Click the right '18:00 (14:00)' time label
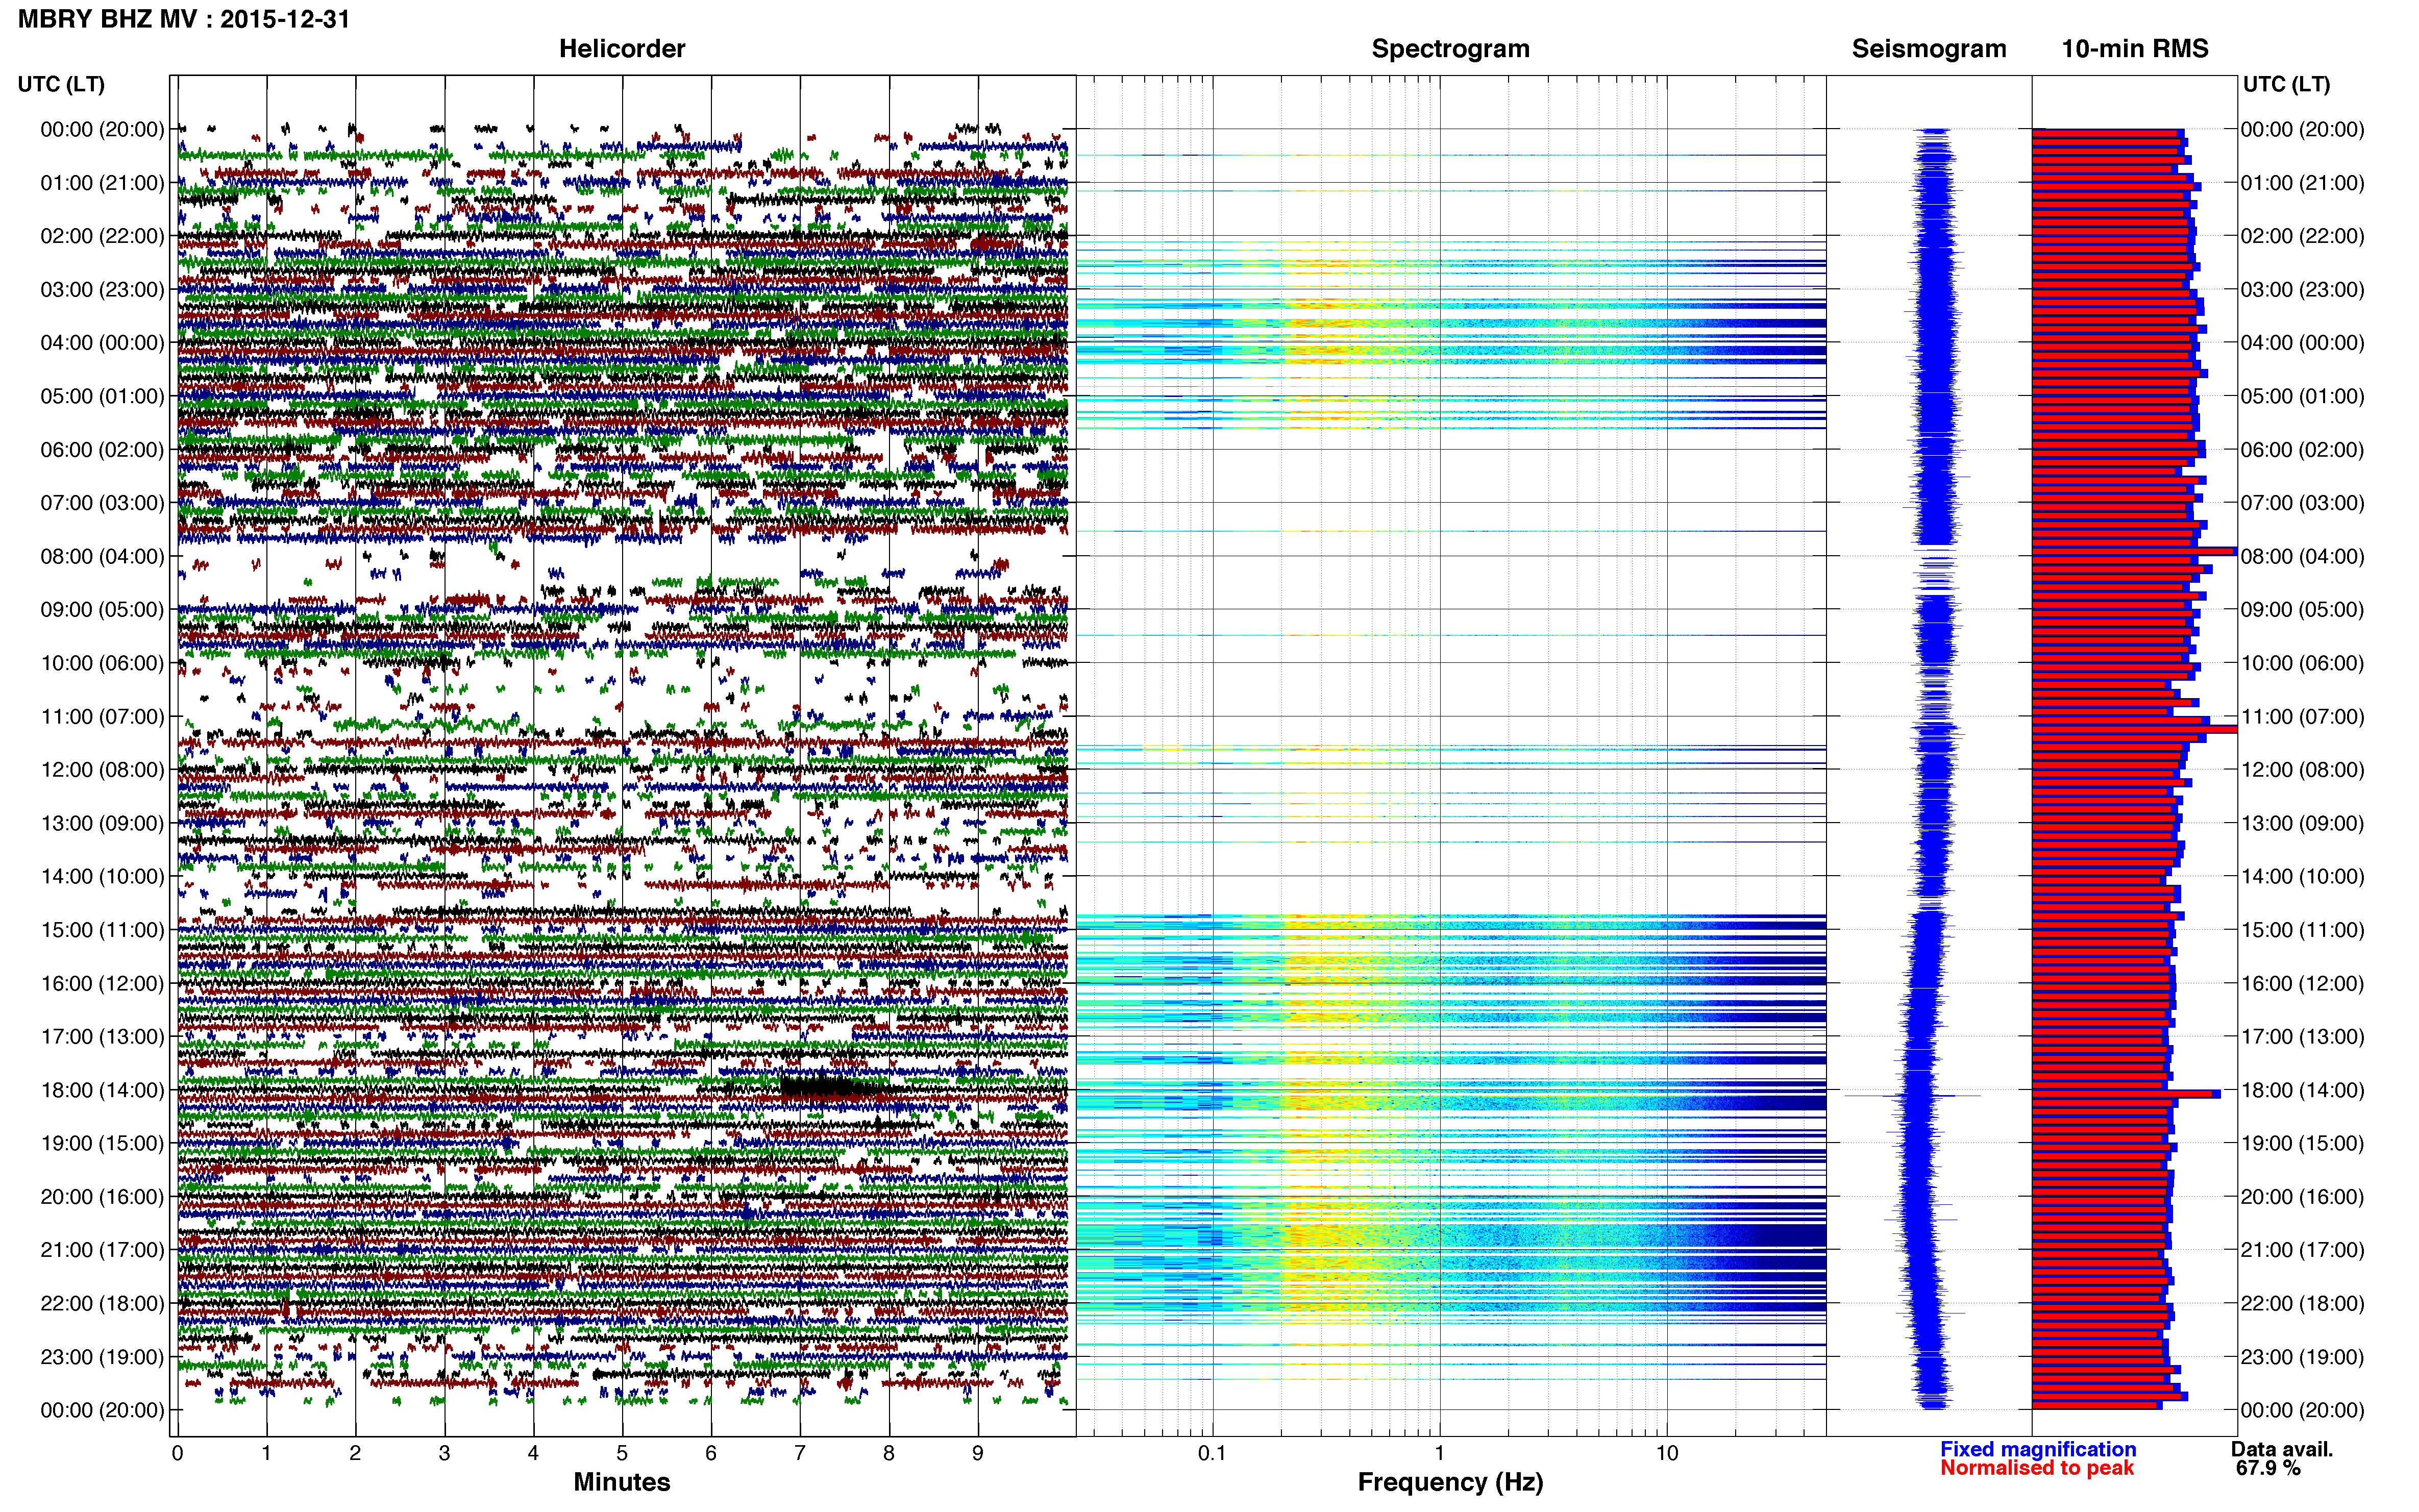 (2302, 1090)
